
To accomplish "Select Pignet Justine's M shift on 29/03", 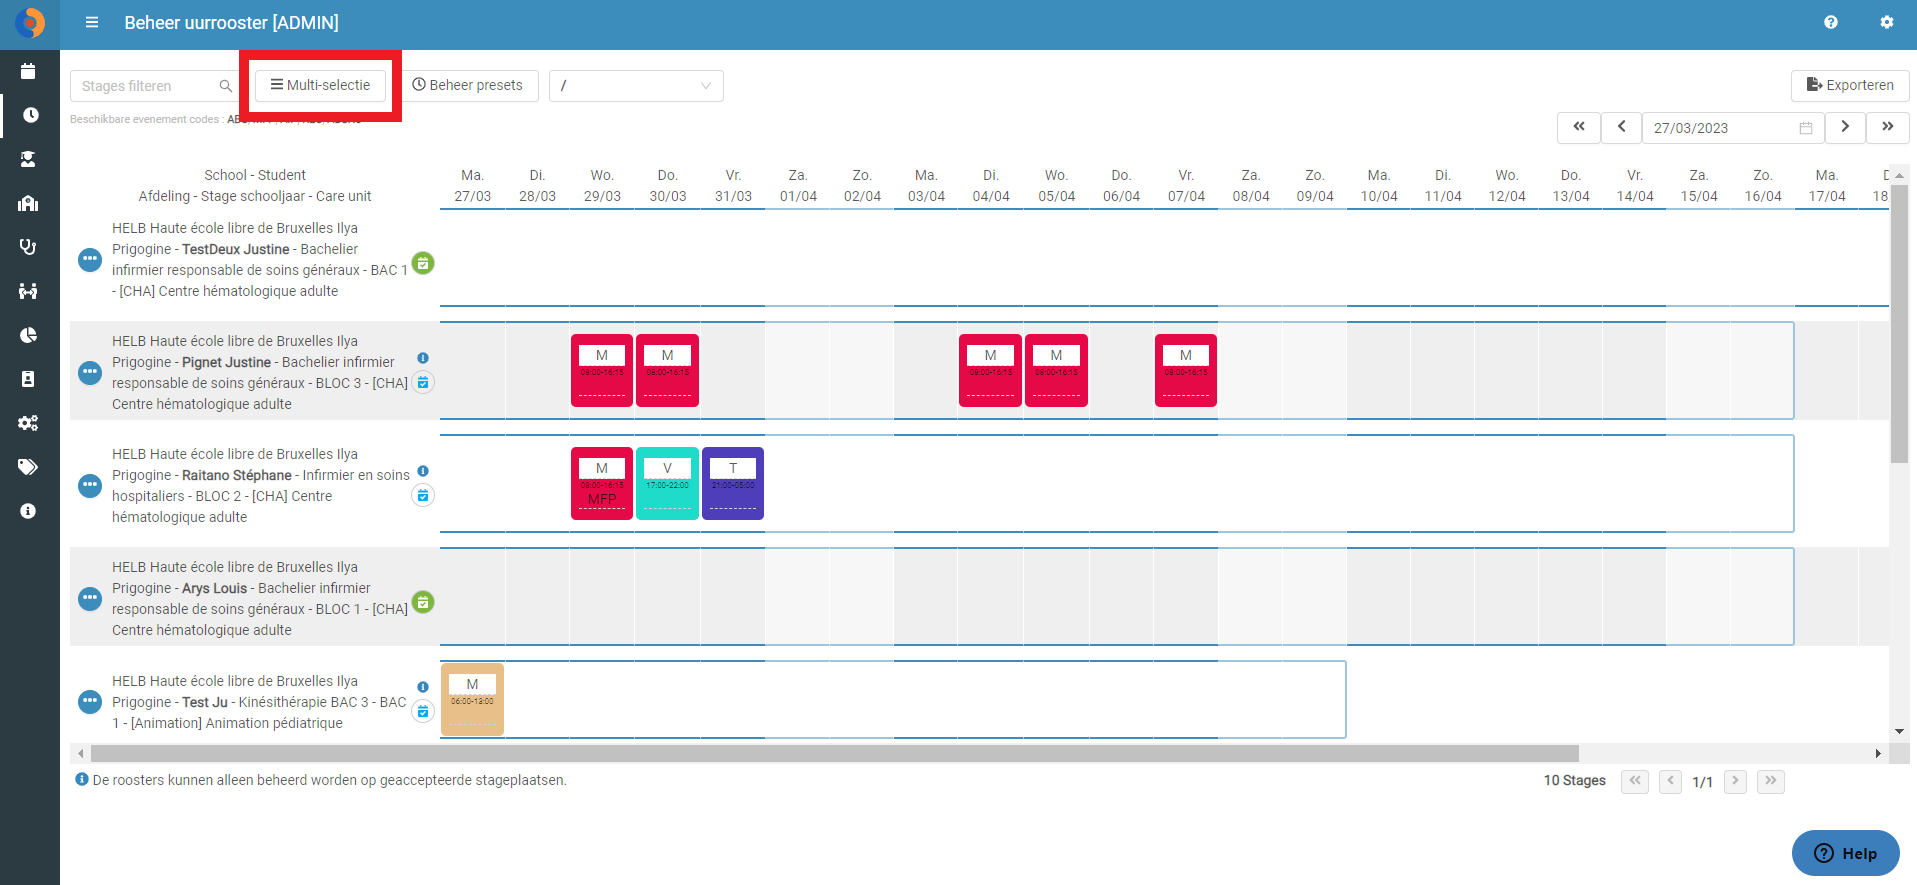I will (602, 370).
